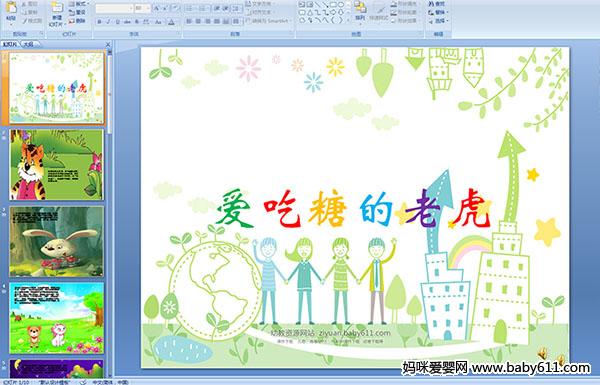
Task: Select the oval shape in the shapes gallery
Action: pyautogui.click(x=341, y=5)
